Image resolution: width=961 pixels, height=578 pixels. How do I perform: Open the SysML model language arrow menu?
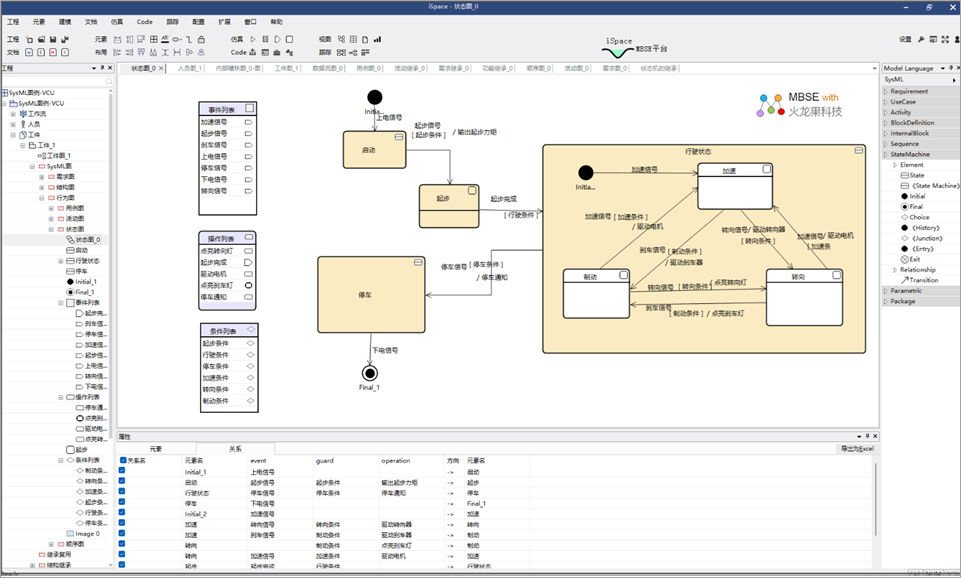coord(954,80)
